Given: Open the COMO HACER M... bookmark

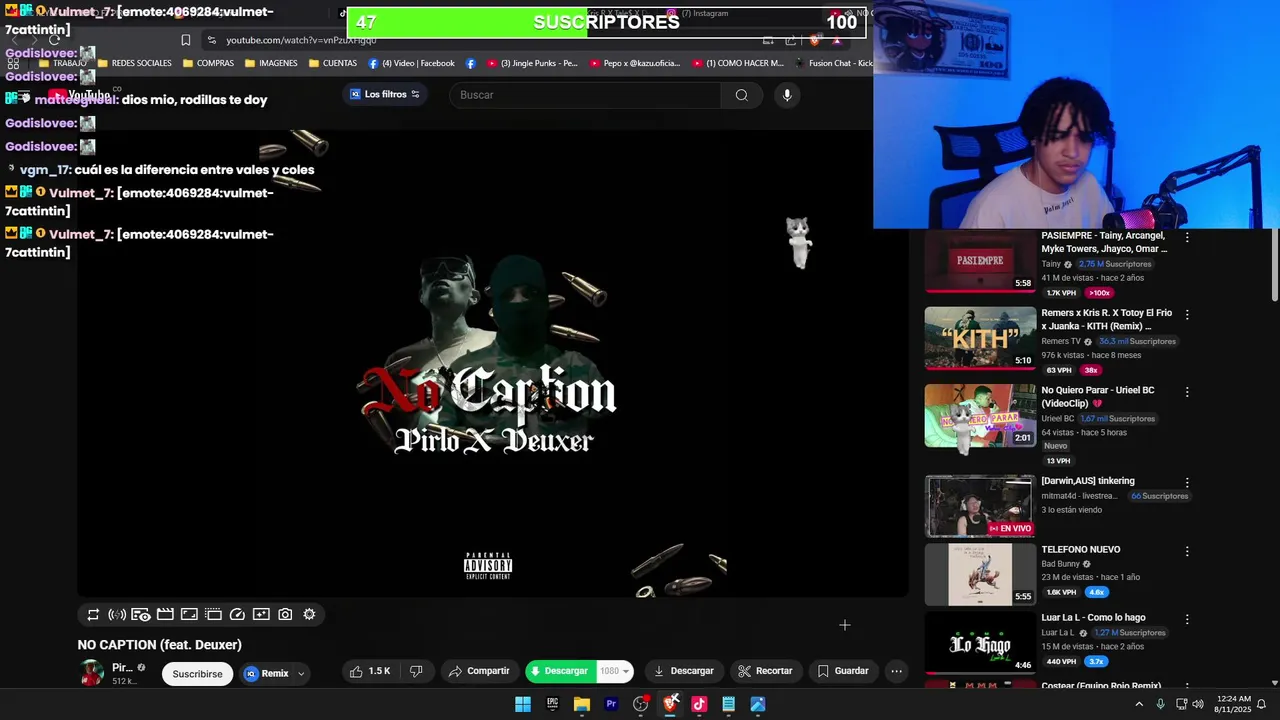Looking at the screenshot, I should pyautogui.click(x=737, y=63).
